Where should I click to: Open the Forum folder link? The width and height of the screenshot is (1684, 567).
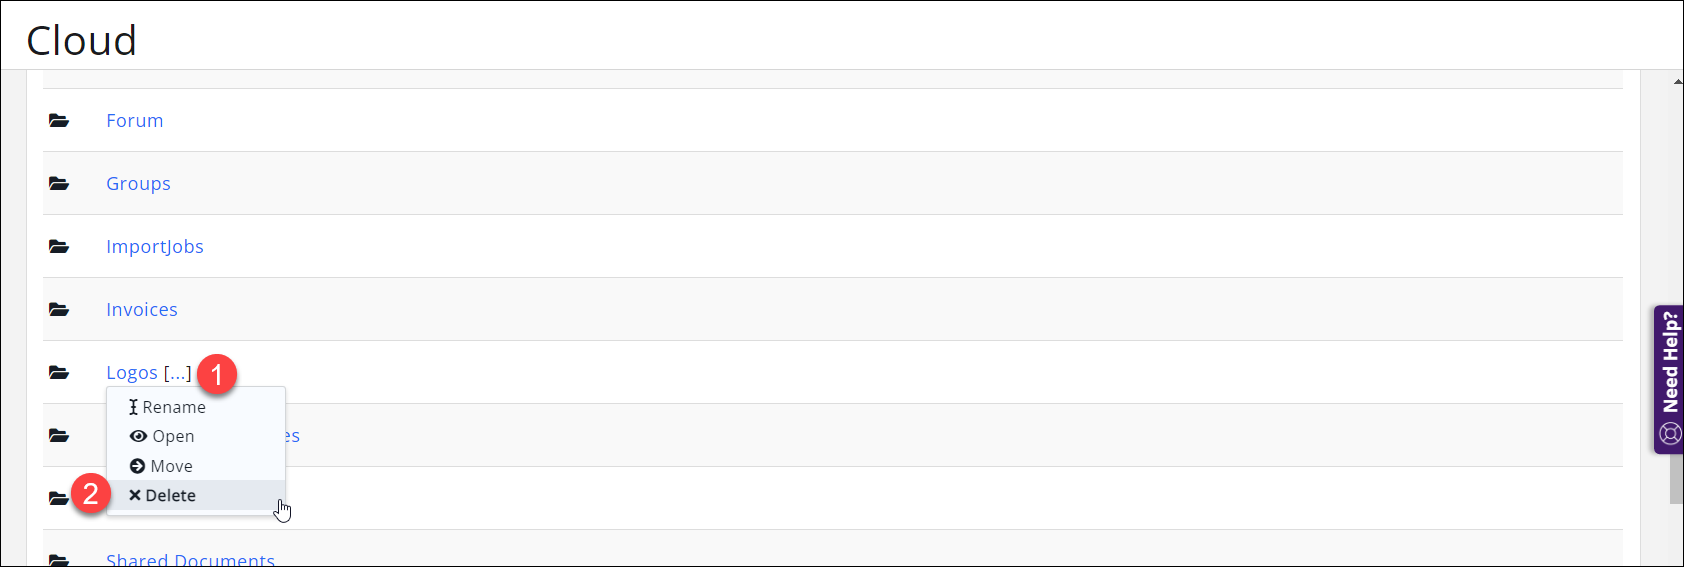pyautogui.click(x=134, y=121)
